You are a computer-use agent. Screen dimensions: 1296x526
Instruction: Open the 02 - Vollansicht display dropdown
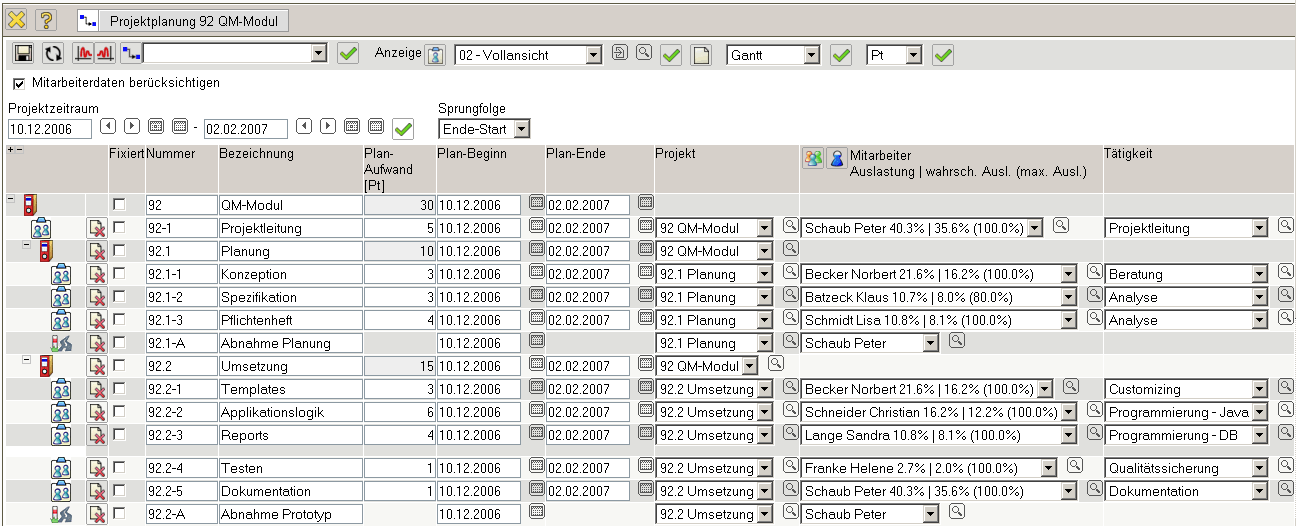coord(593,55)
